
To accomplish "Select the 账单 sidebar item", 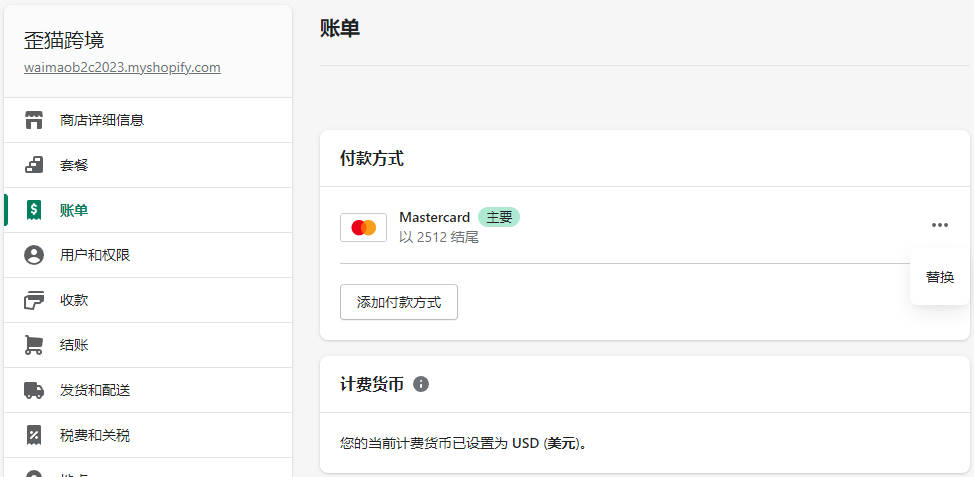I will point(148,210).
